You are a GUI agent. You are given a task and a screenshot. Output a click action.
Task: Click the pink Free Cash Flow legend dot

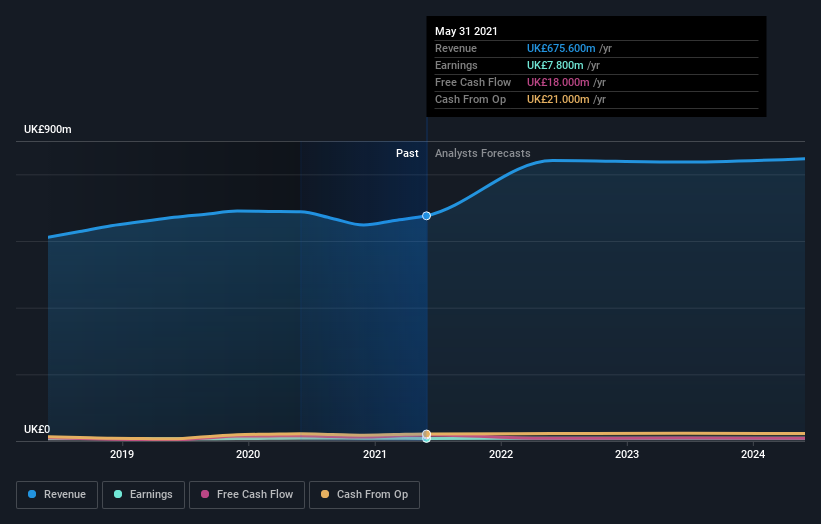[x=205, y=494]
